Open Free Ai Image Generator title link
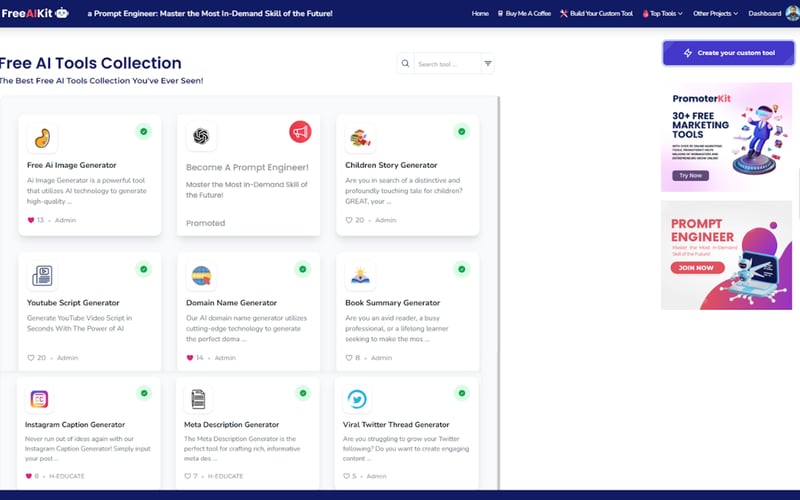 [x=71, y=165]
